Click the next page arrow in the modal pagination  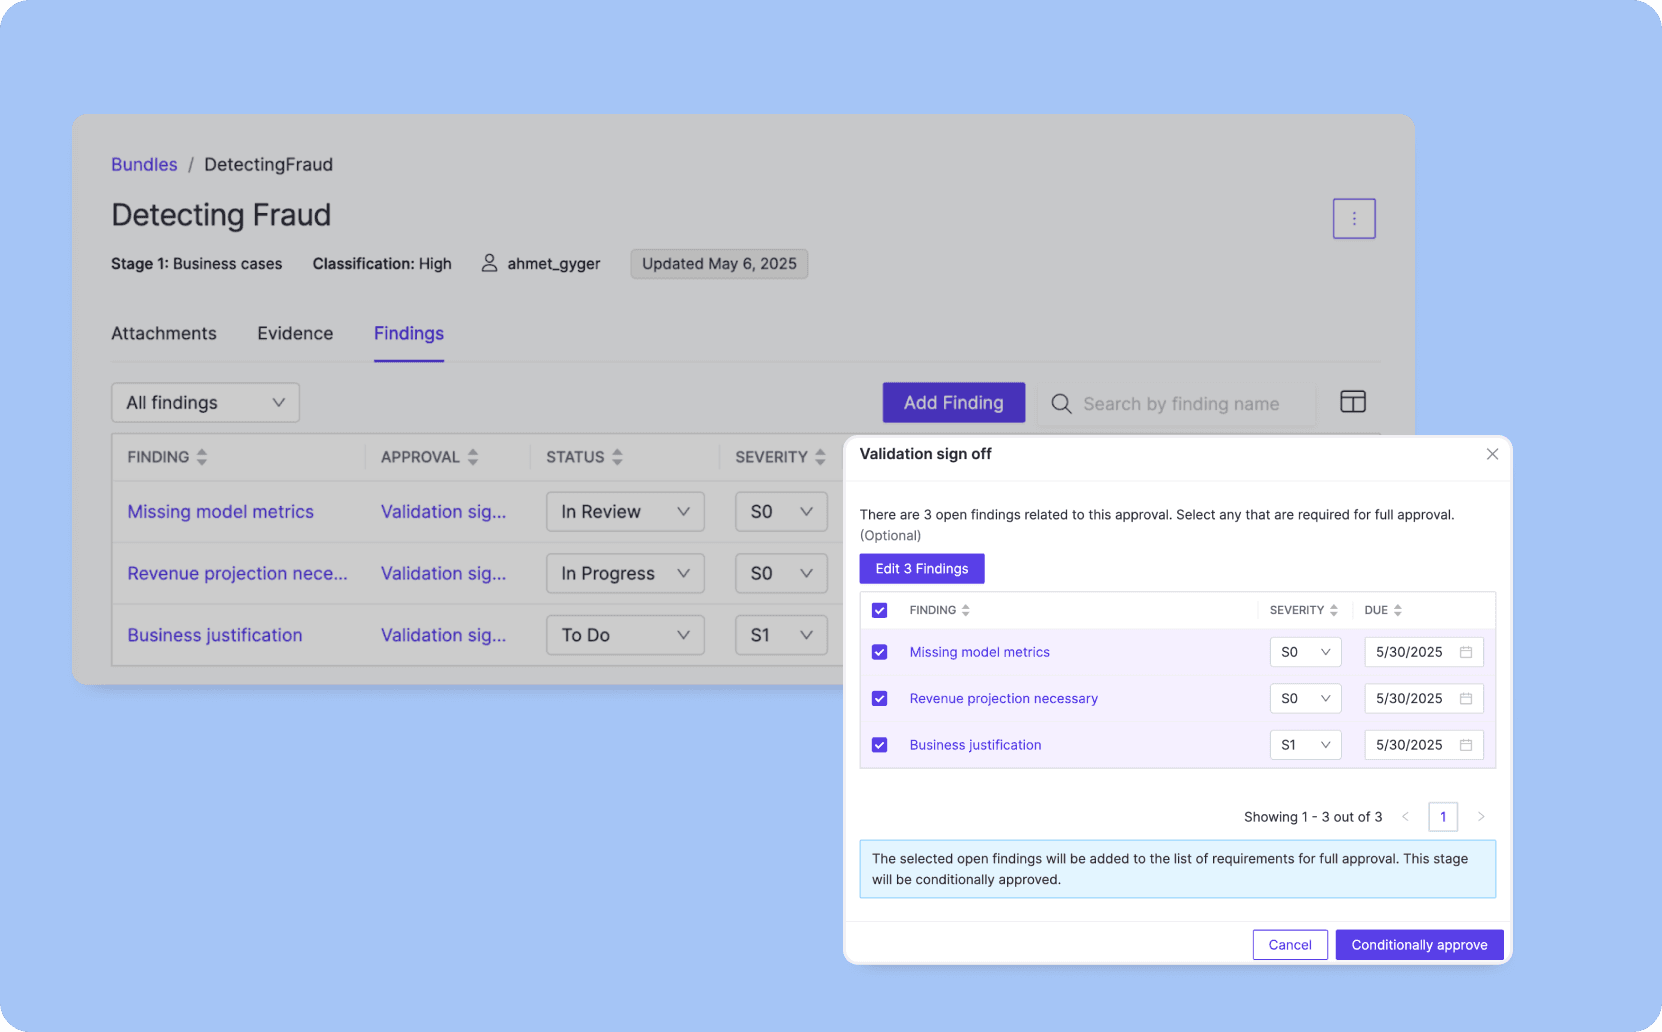pos(1480,816)
